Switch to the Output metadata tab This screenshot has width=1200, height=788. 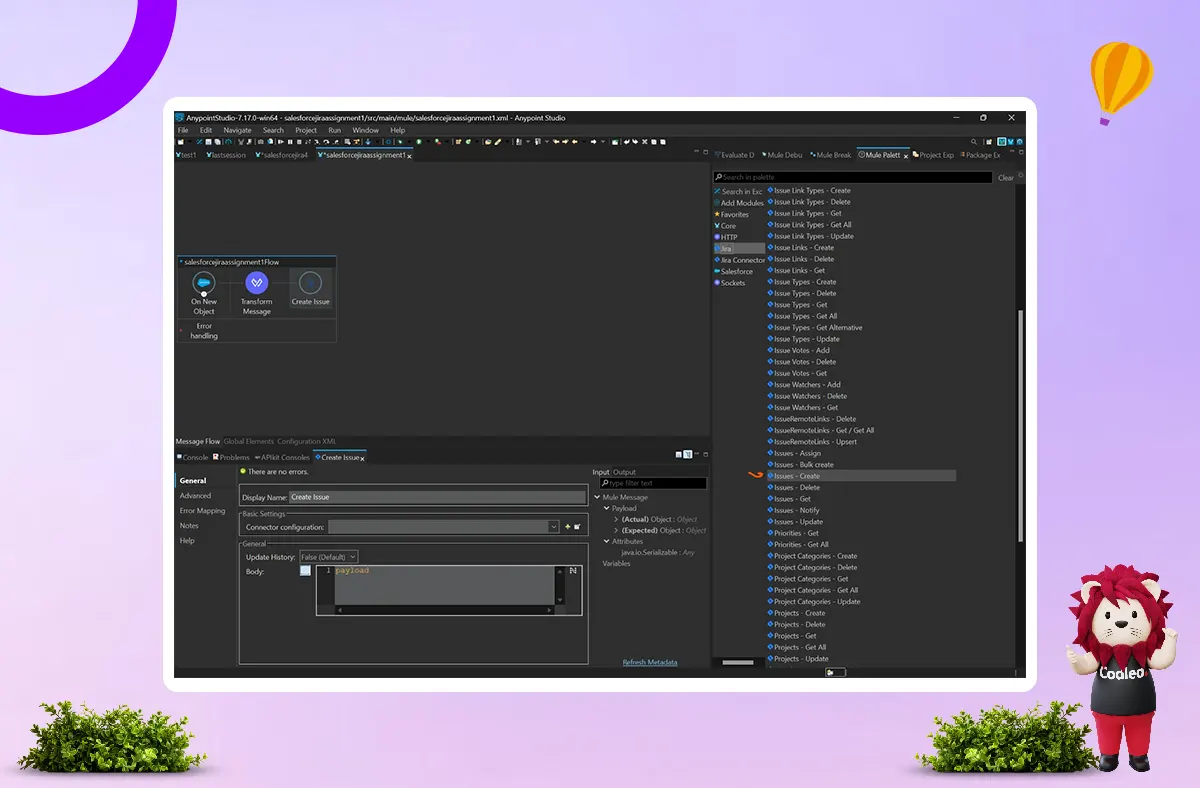[x=624, y=472]
